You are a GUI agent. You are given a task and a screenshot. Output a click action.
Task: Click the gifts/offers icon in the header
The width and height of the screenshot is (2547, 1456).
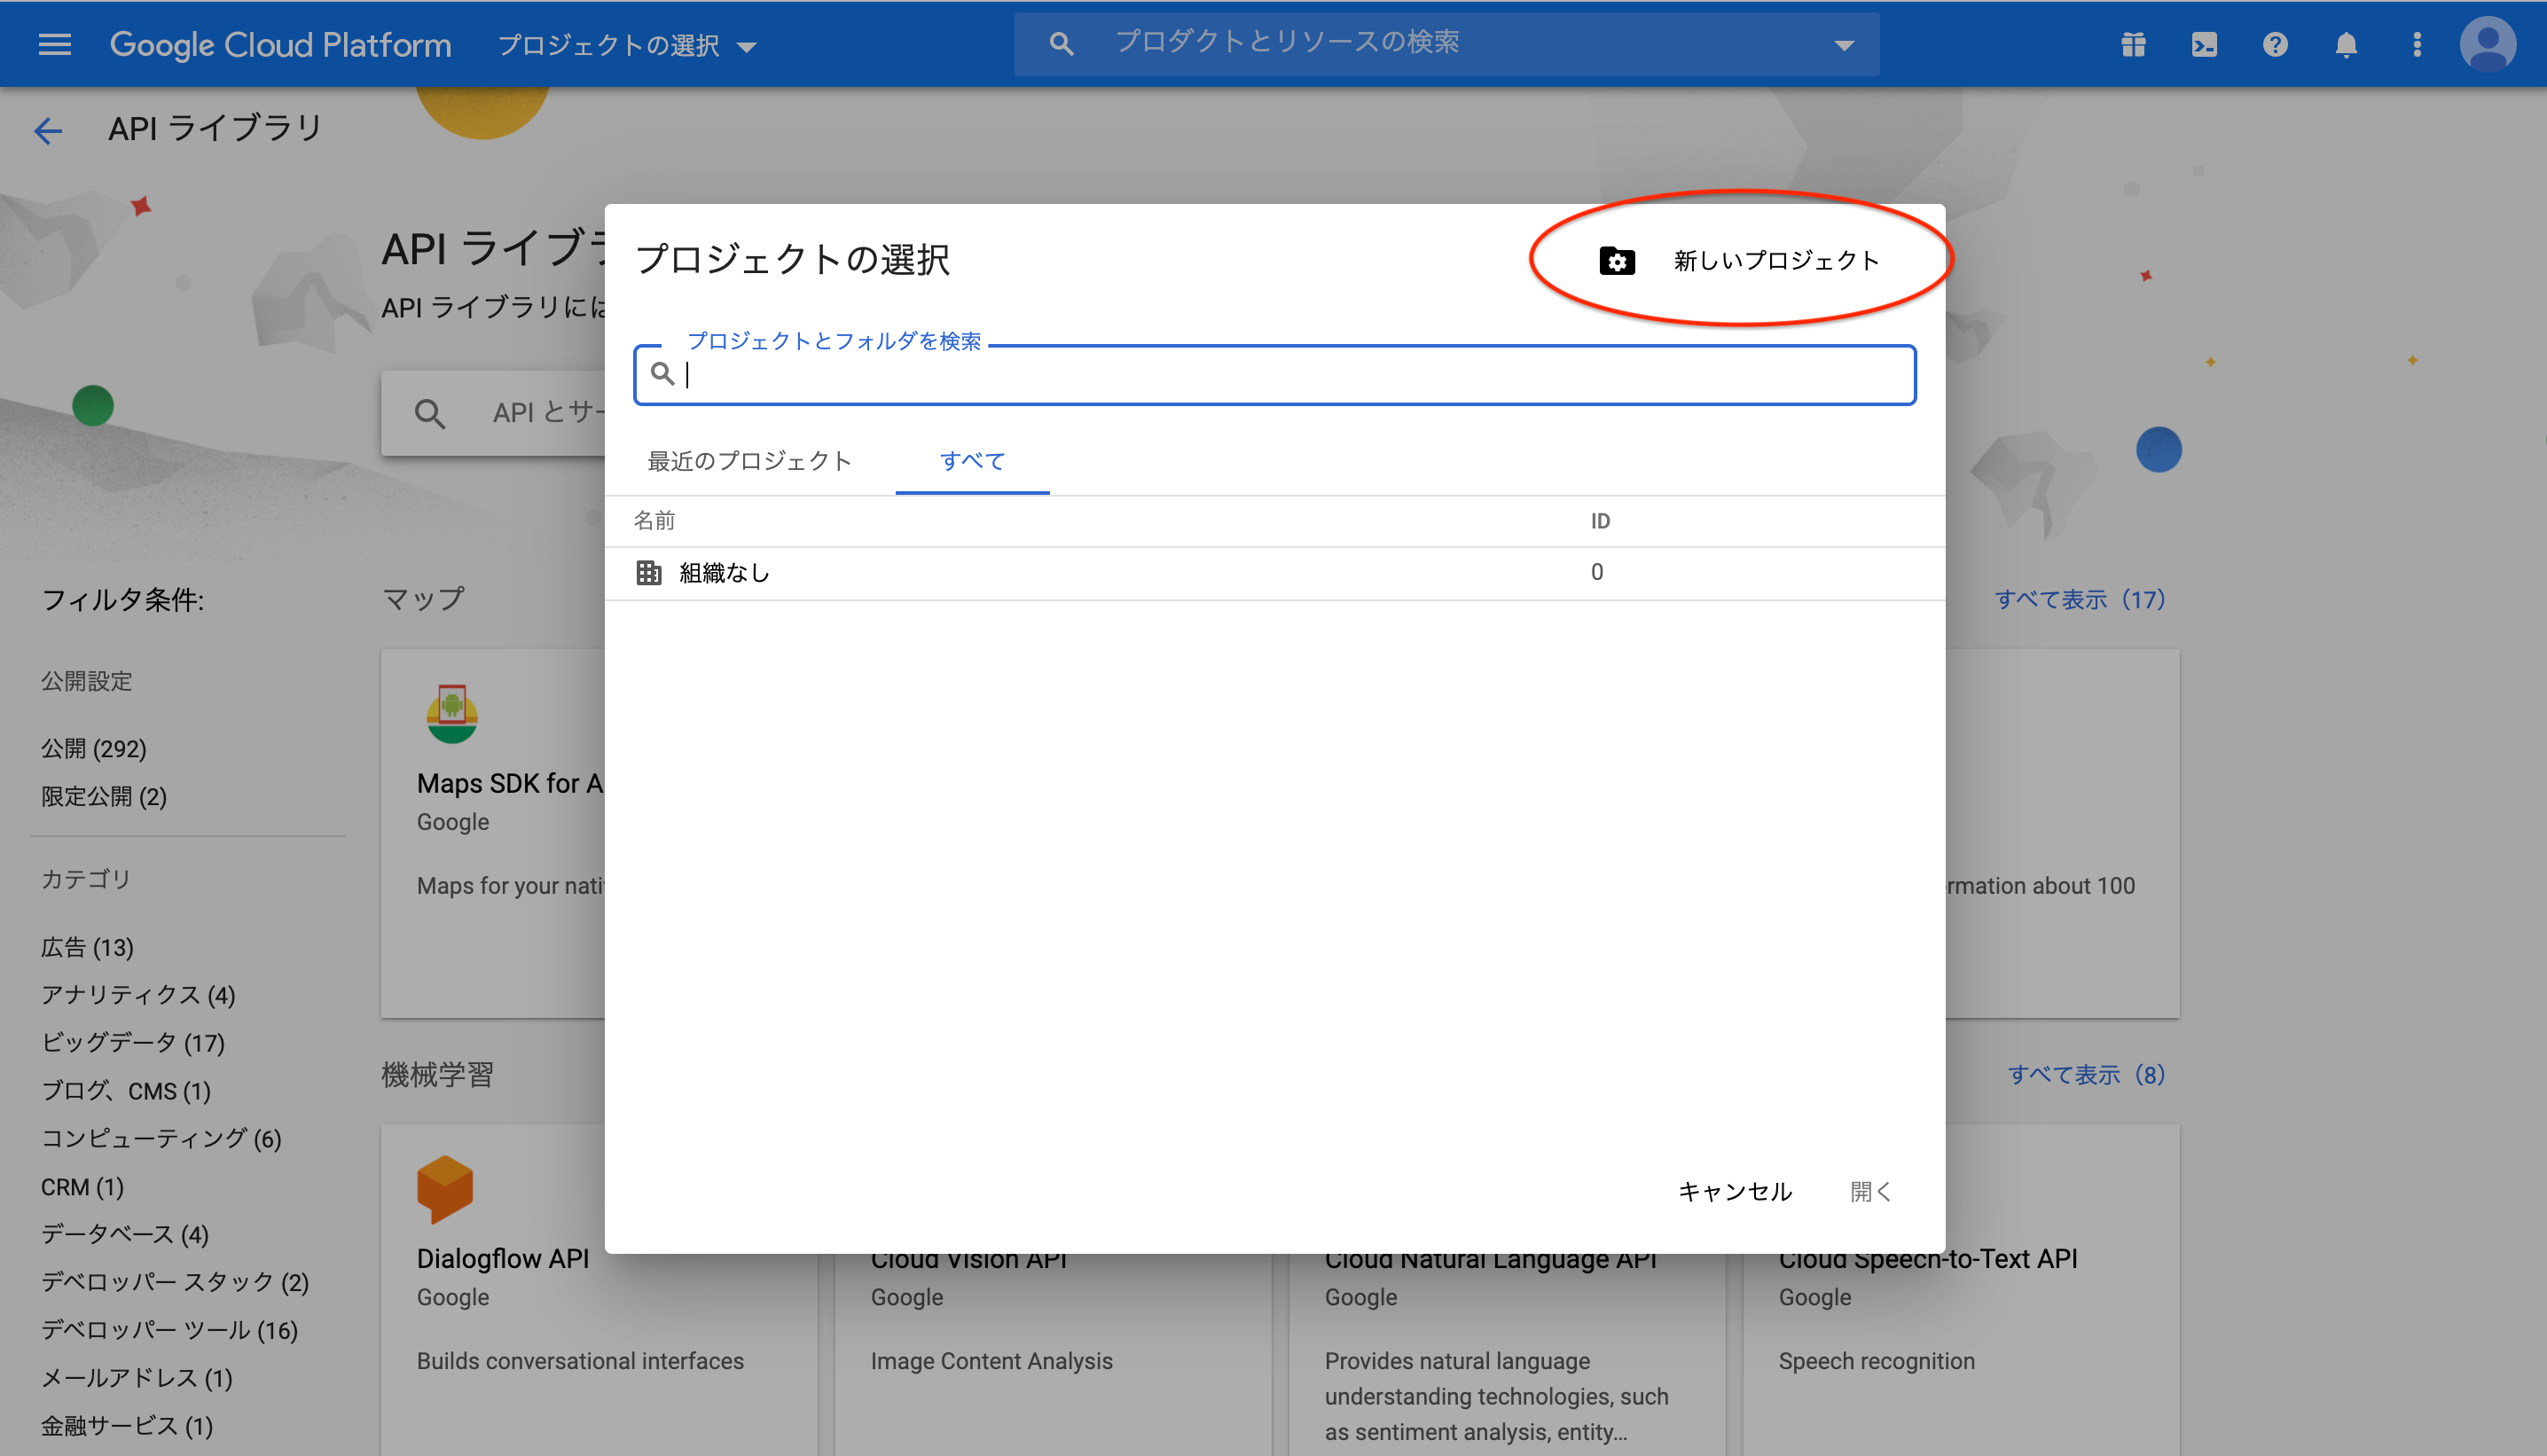click(x=2132, y=43)
